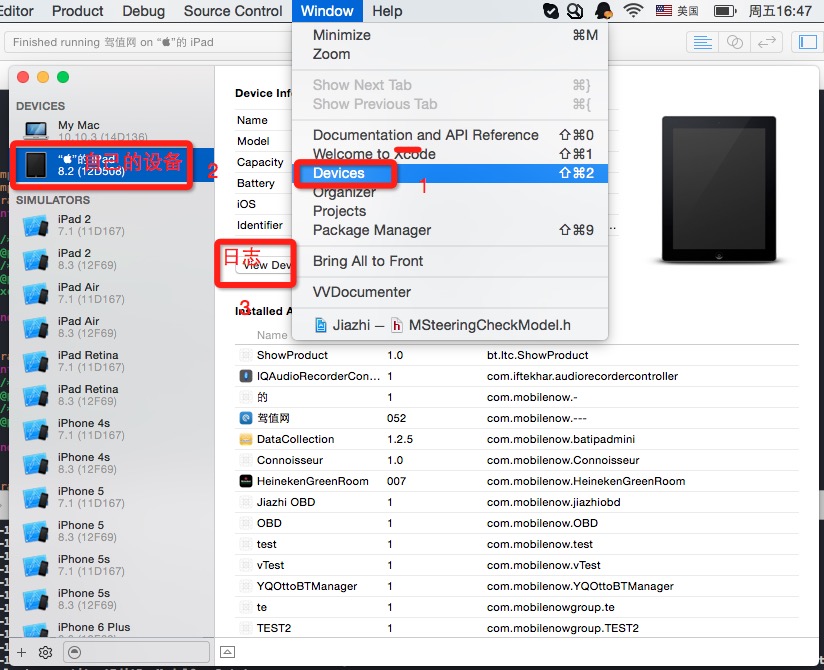Choose Projects in the Window menu
This screenshot has height=670, width=824.
[450, 211]
